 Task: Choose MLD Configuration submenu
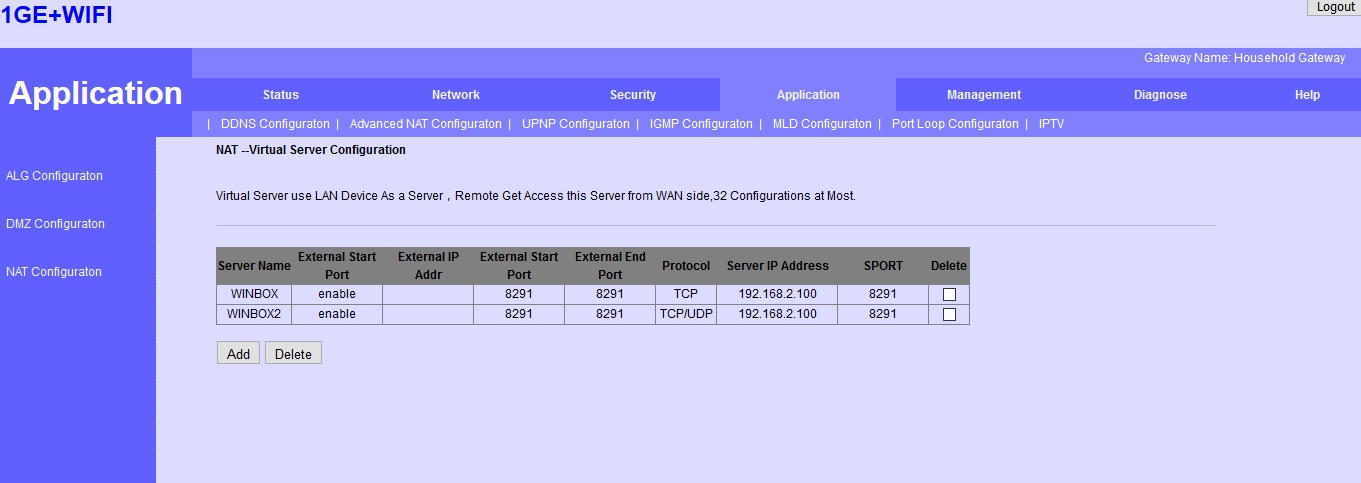pos(822,124)
